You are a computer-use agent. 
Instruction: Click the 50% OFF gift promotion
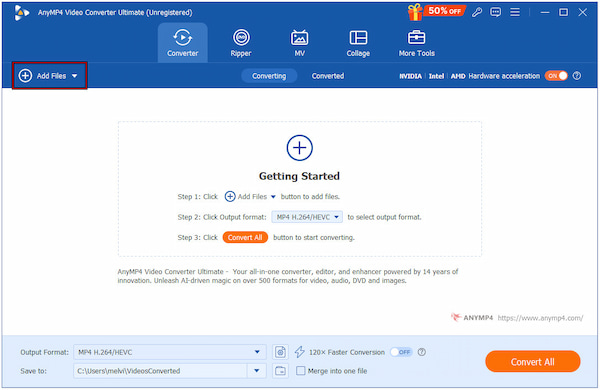click(436, 11)
